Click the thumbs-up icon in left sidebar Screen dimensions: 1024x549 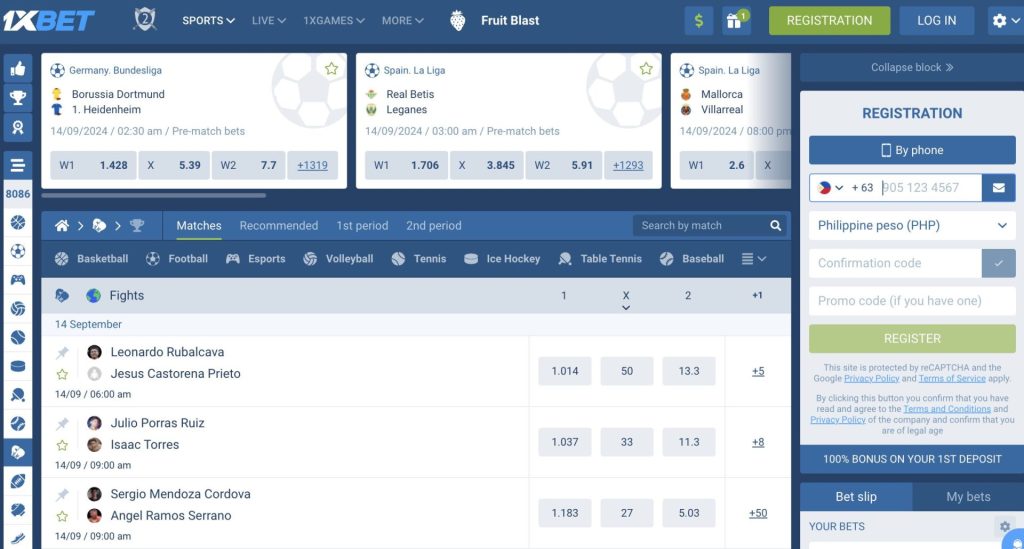(17, 69)
